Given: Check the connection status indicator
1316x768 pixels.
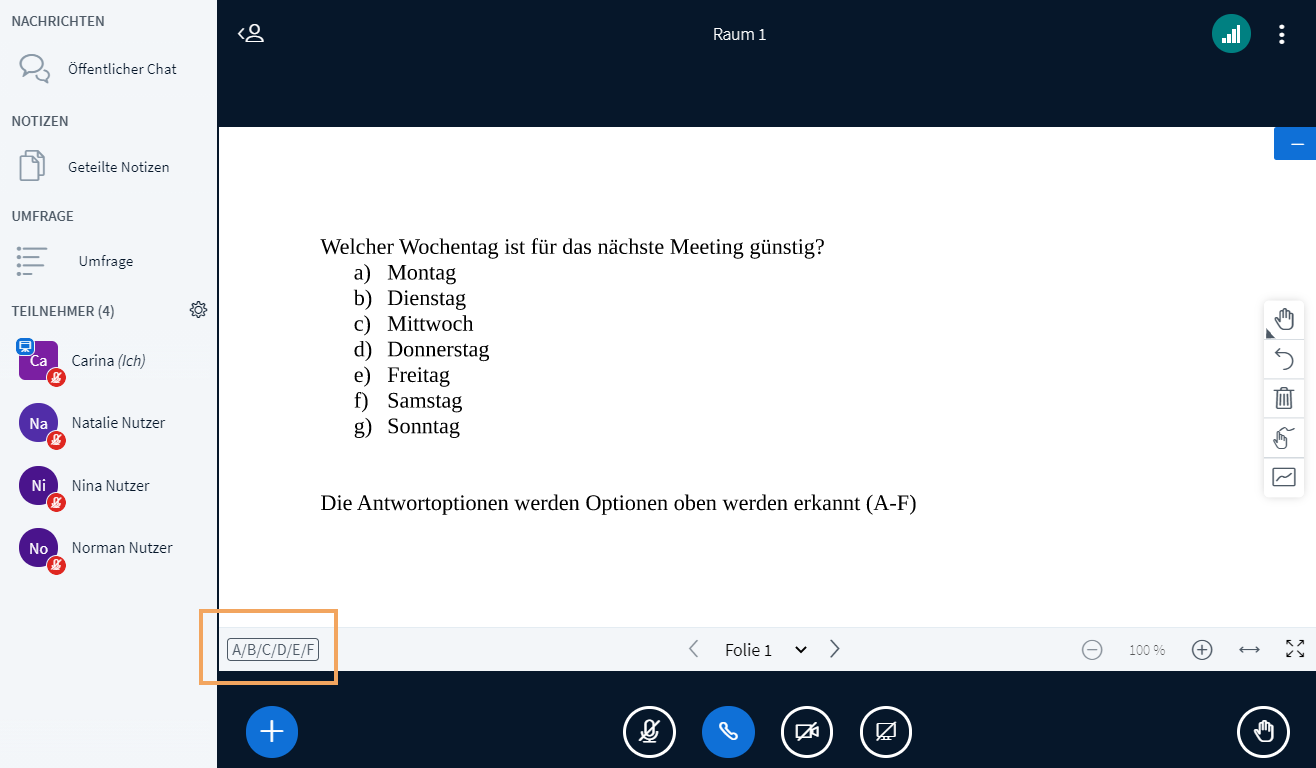Looking at the screenshot, I should coord(1231,33).
